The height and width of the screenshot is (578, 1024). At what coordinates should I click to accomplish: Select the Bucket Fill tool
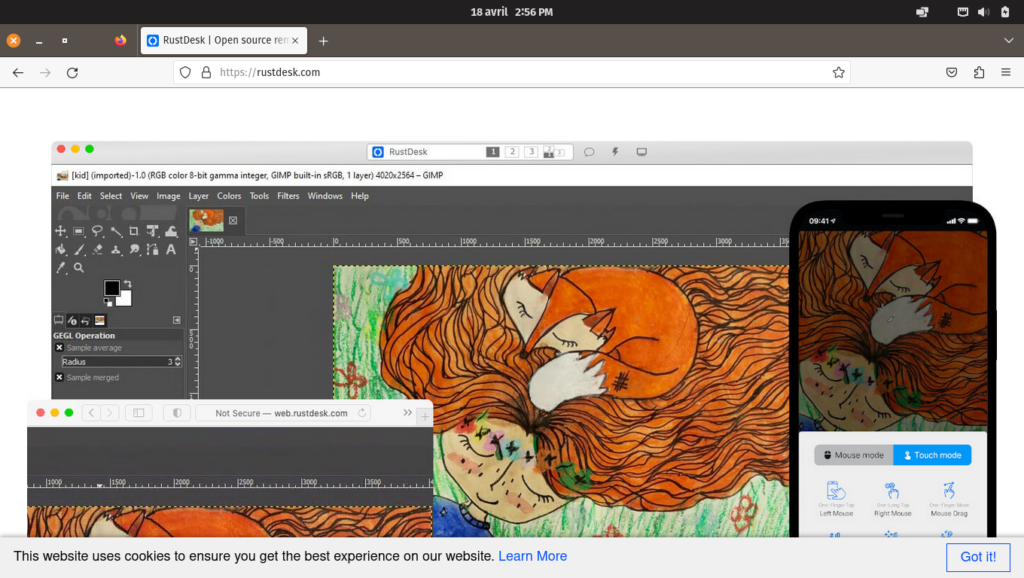click(x=60, y=249)
